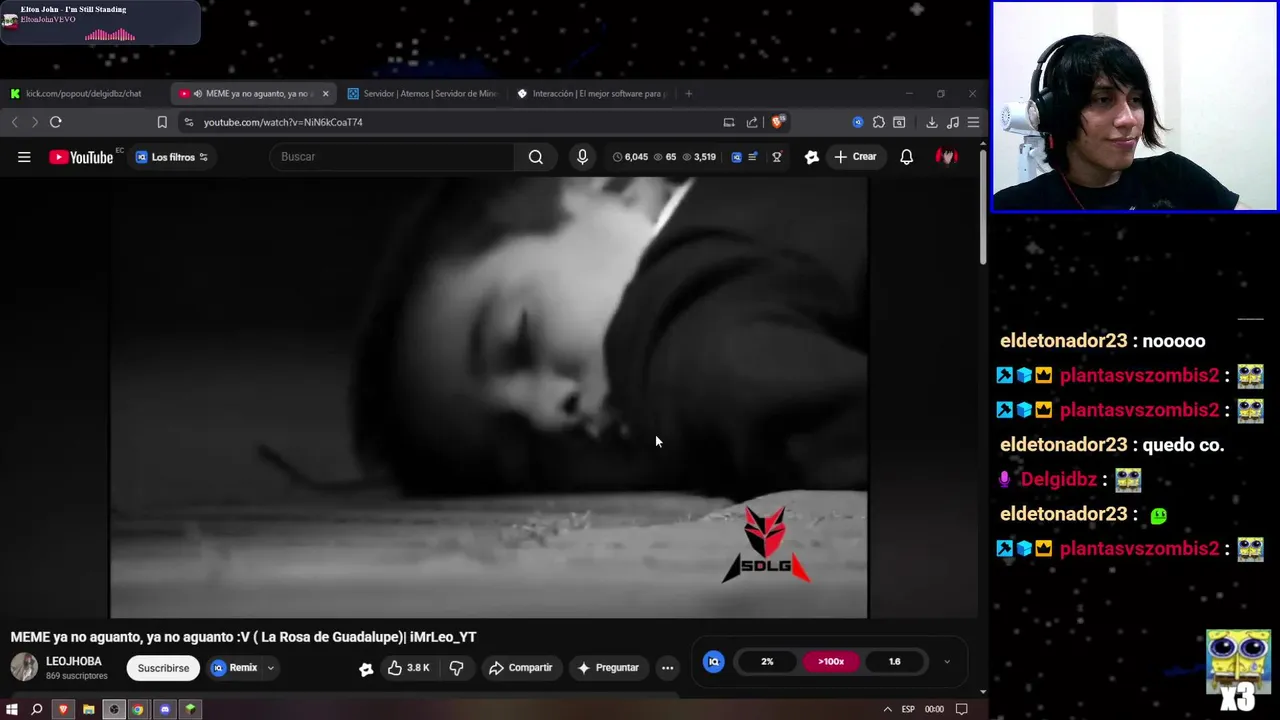
Task: Open the YouTube account avatar menu
Action: coord(946,157)
